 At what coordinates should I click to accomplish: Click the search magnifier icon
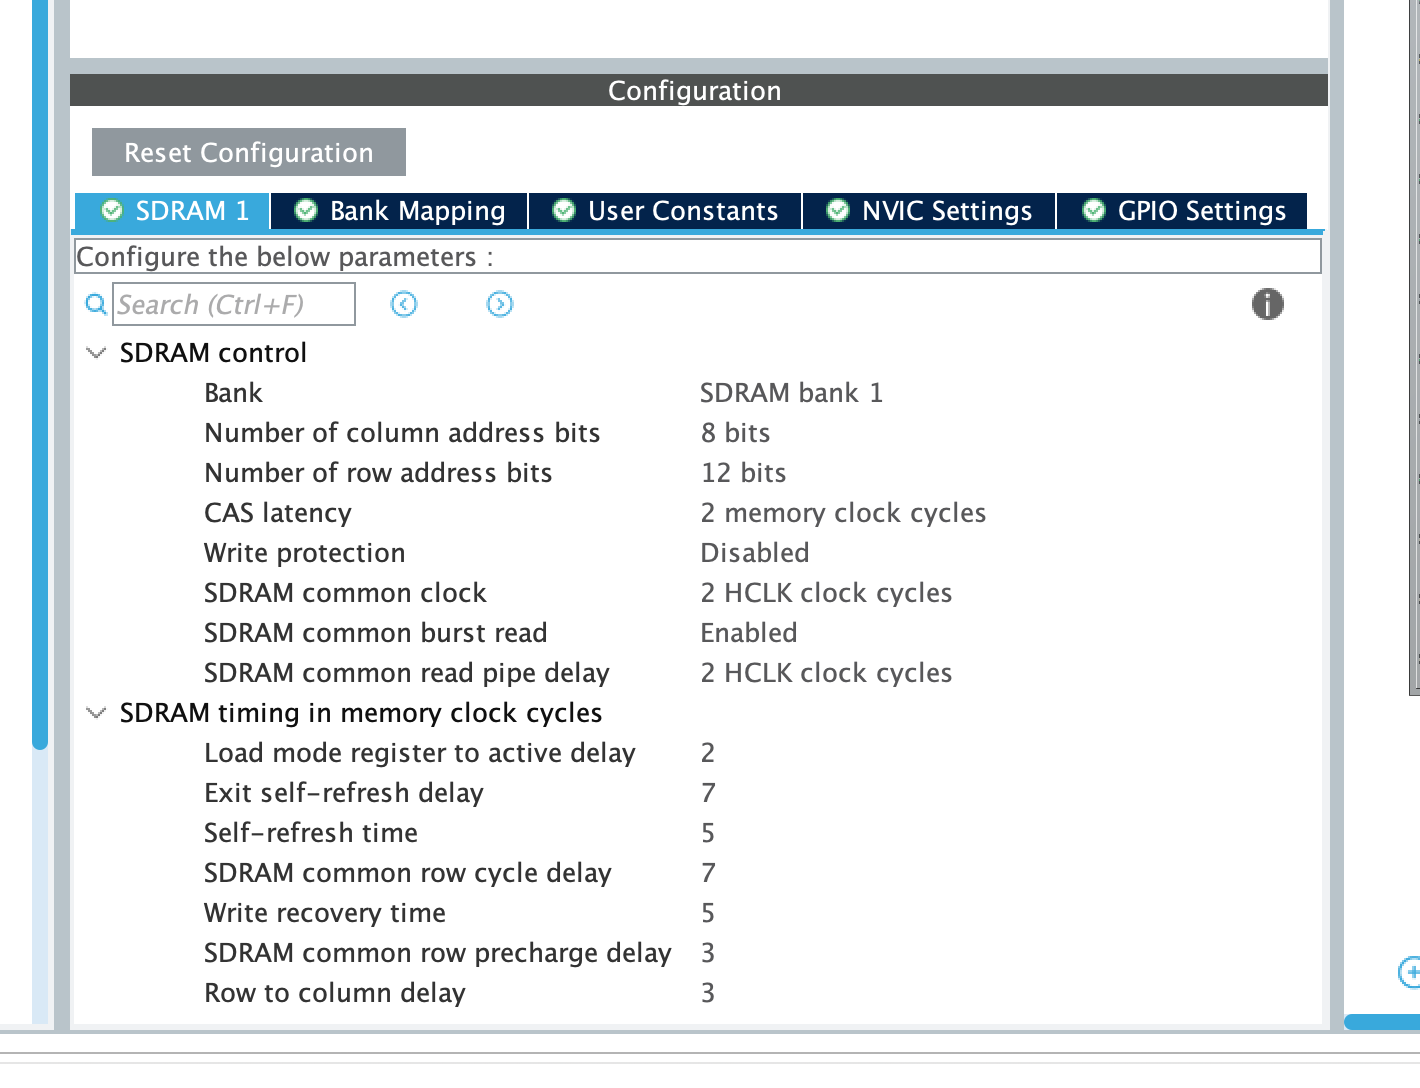(x=95, y=304)
